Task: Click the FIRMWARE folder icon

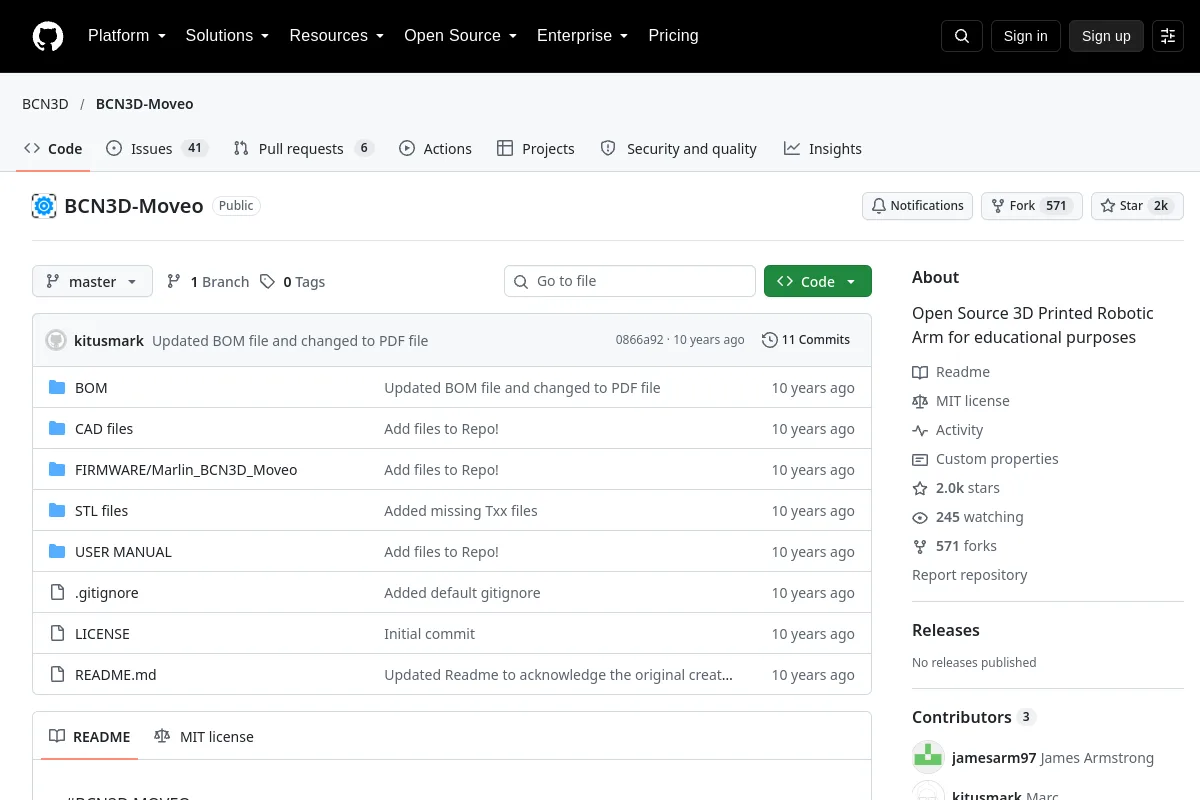Action: pyautogui.click(x=57, y=470)
